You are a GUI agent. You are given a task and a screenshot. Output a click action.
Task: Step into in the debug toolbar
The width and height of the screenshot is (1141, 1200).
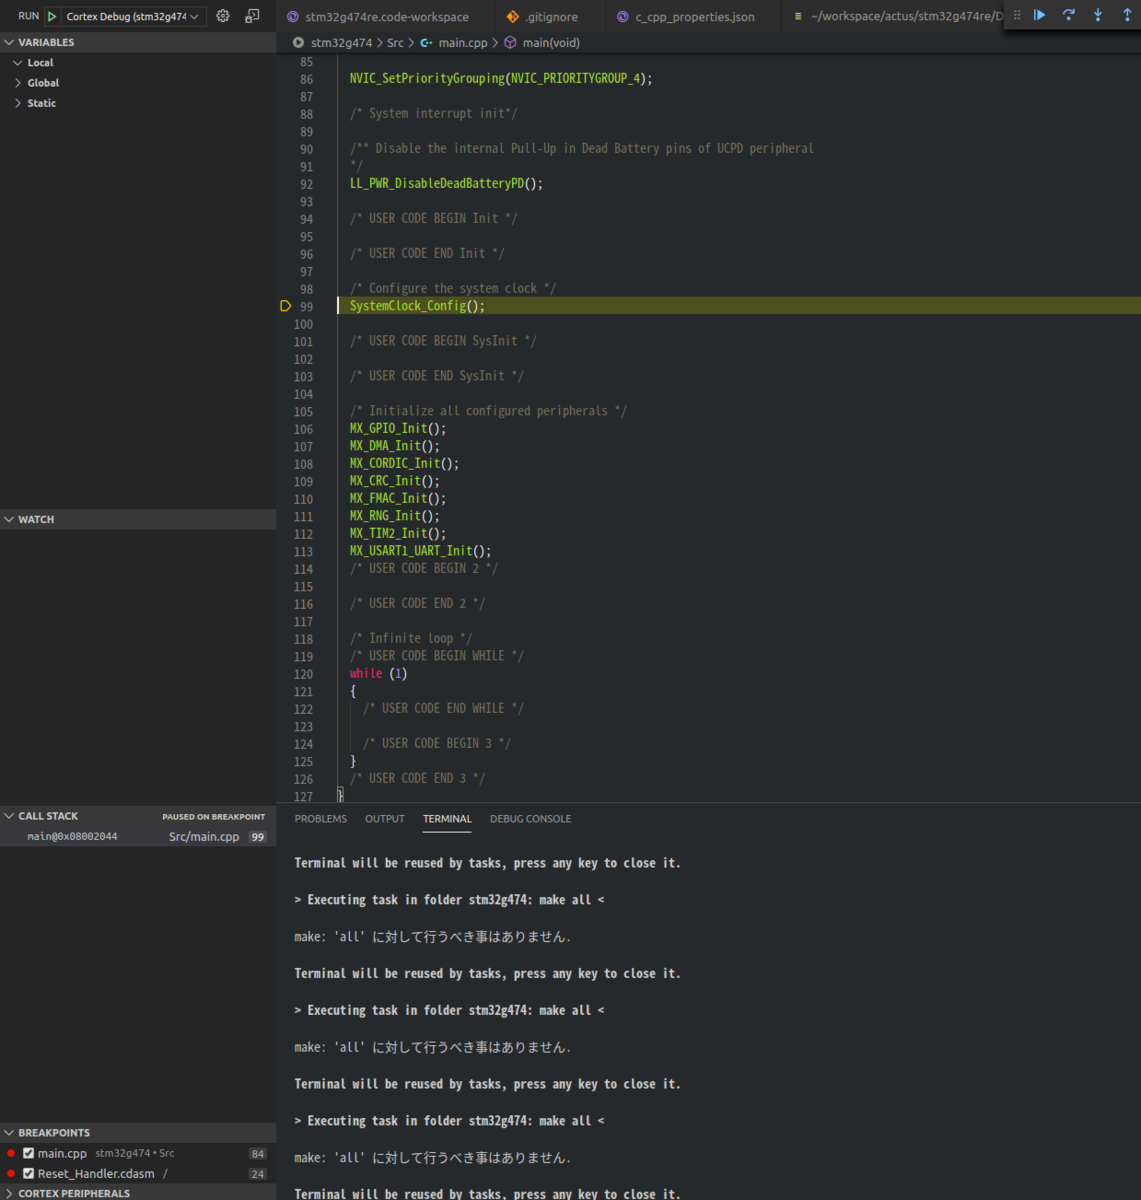point(1098,15)
